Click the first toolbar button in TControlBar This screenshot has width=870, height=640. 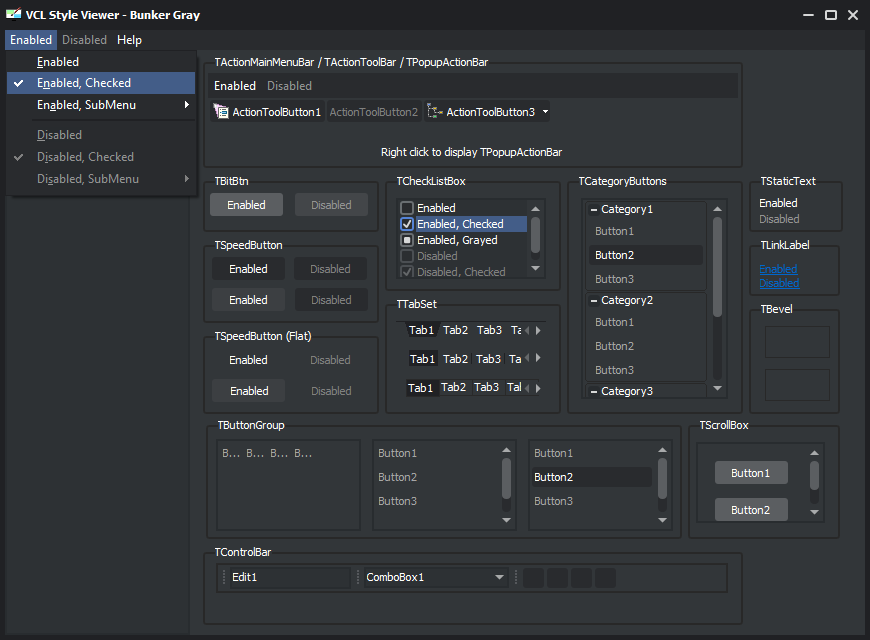[533, 578]
